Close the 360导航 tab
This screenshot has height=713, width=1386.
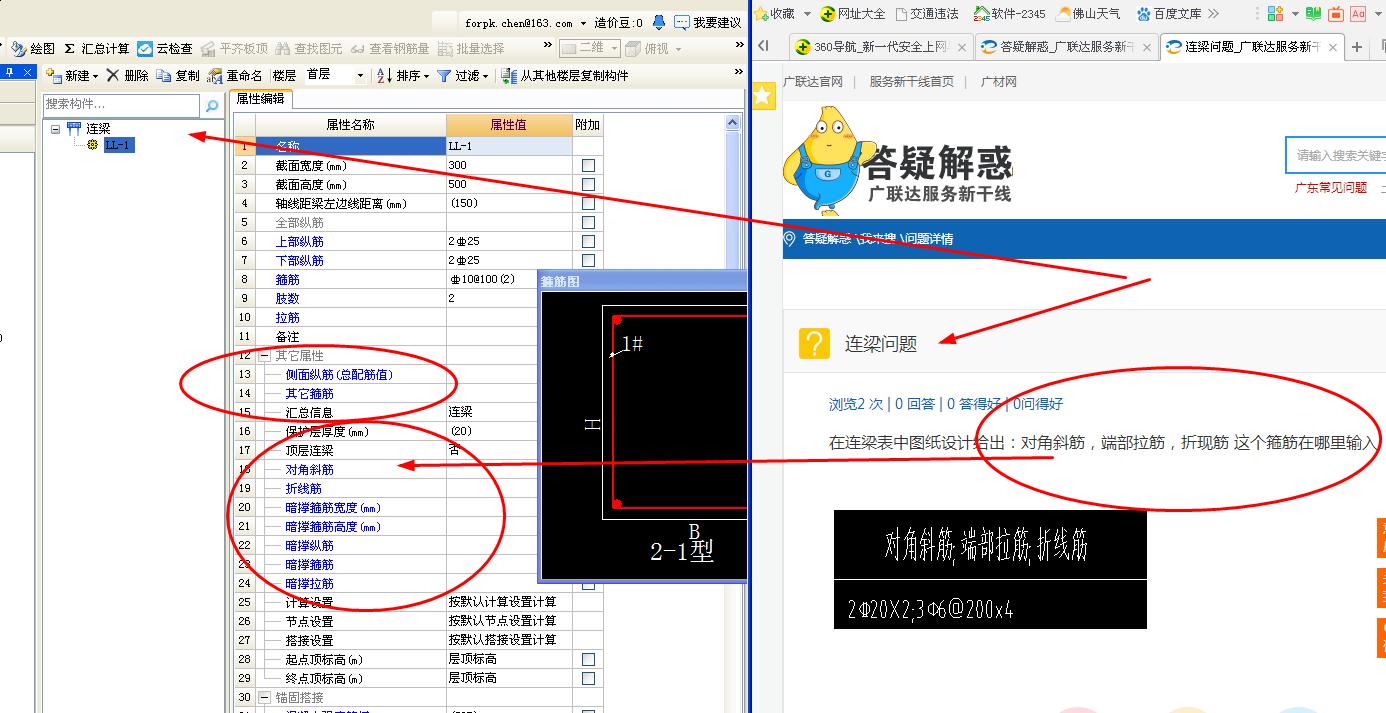click(x=962, y=47)
